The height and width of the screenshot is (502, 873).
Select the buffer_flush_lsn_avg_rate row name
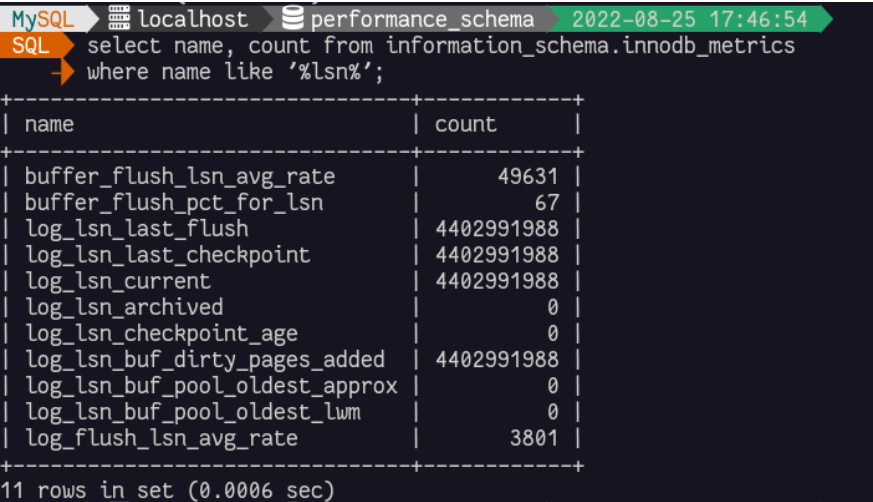coord(180,176)
